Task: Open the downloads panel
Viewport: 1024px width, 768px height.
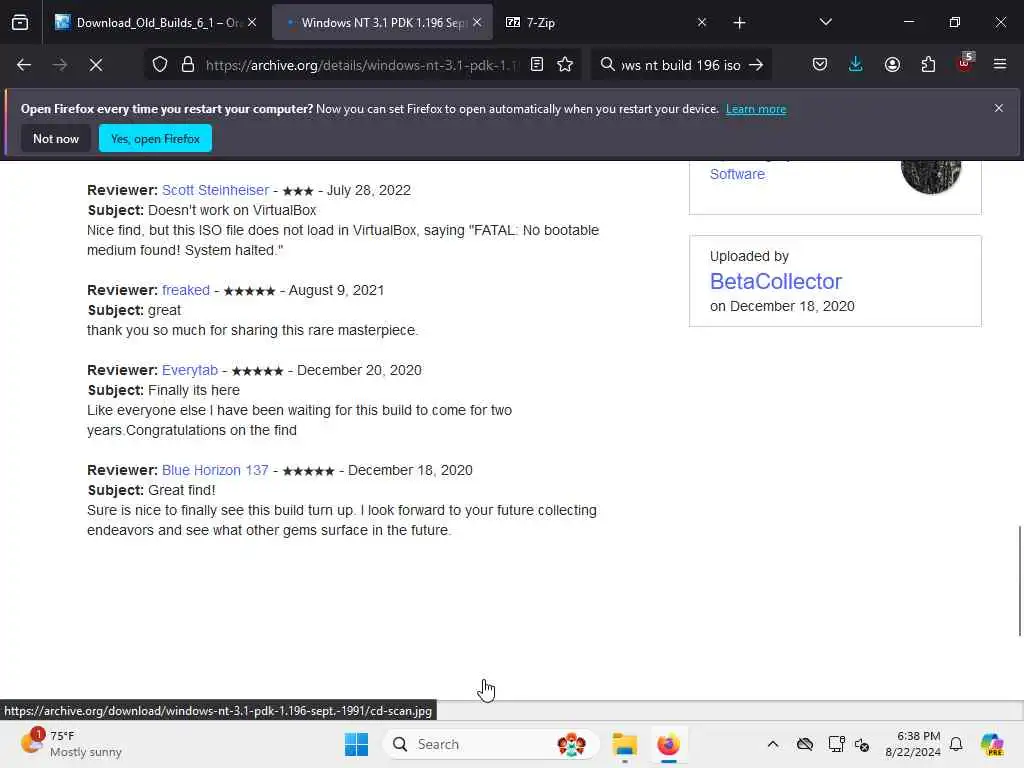Action: coord(856,65)
